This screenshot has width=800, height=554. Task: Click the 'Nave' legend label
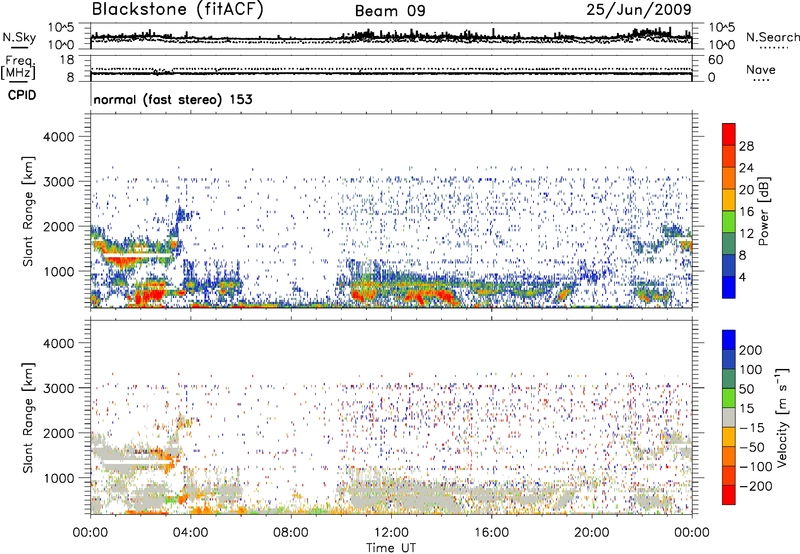(x=761, y=69)
